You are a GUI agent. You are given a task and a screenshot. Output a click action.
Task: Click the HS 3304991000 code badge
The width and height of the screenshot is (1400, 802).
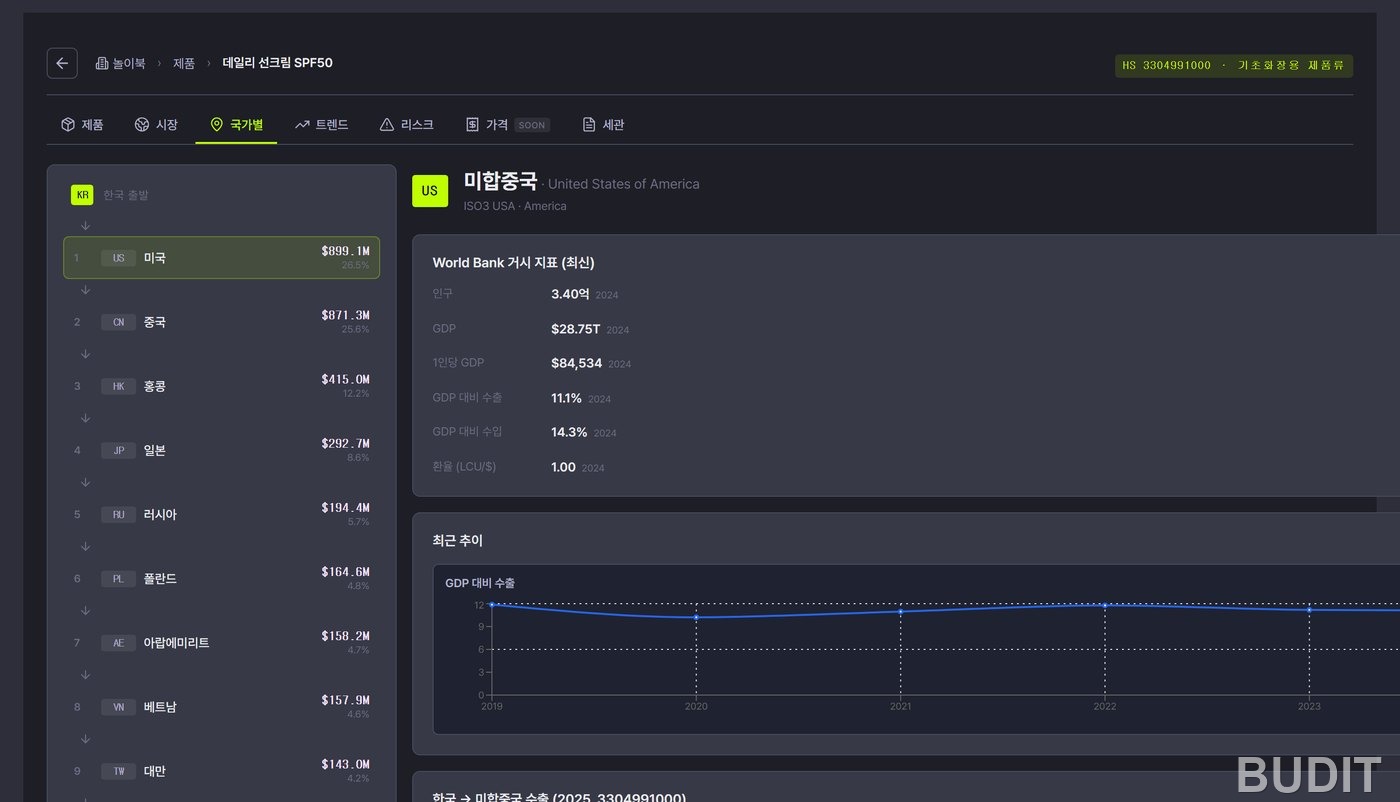coord(1233,66)
